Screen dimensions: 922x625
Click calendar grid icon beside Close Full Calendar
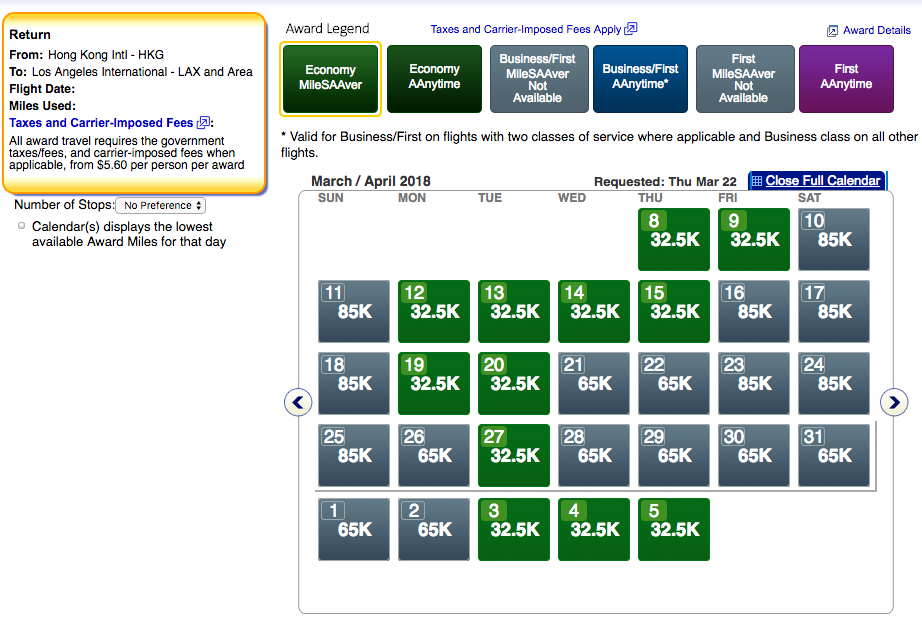click(x=756, y=181)
